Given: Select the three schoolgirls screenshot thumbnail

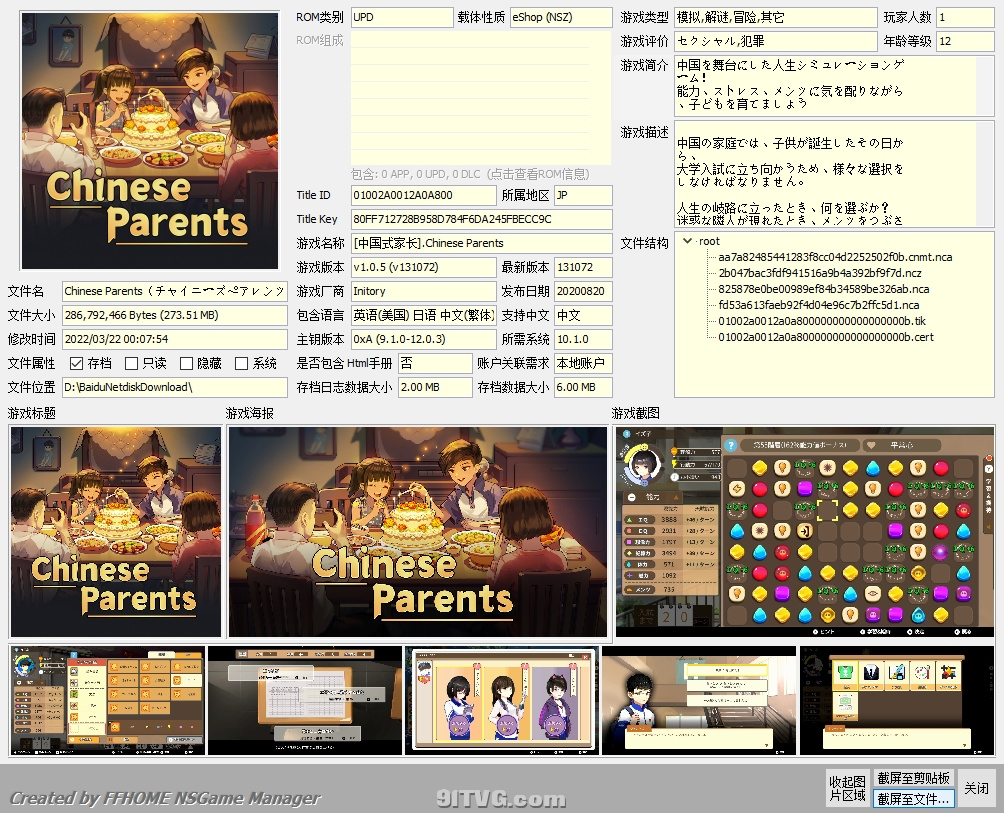Looking at the screenshot, I should tap(503, 700).
